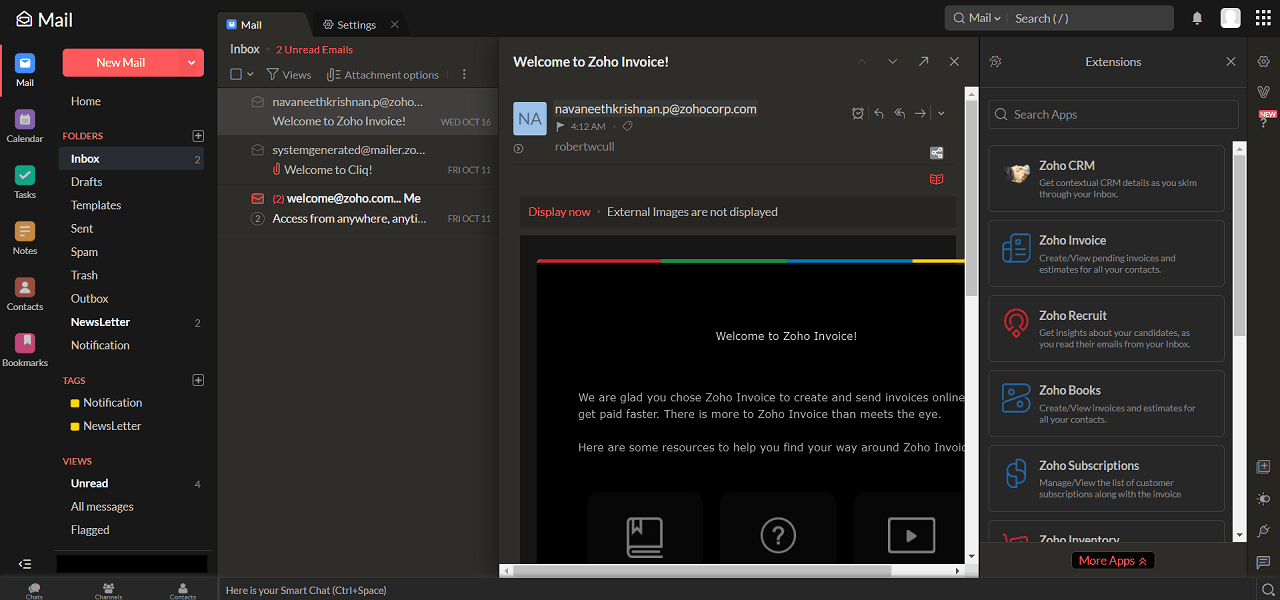Open the Bookmarks app in the sidebar
Image resolution: width=1280 pixels, height=600 pixels.
point(25,350)
